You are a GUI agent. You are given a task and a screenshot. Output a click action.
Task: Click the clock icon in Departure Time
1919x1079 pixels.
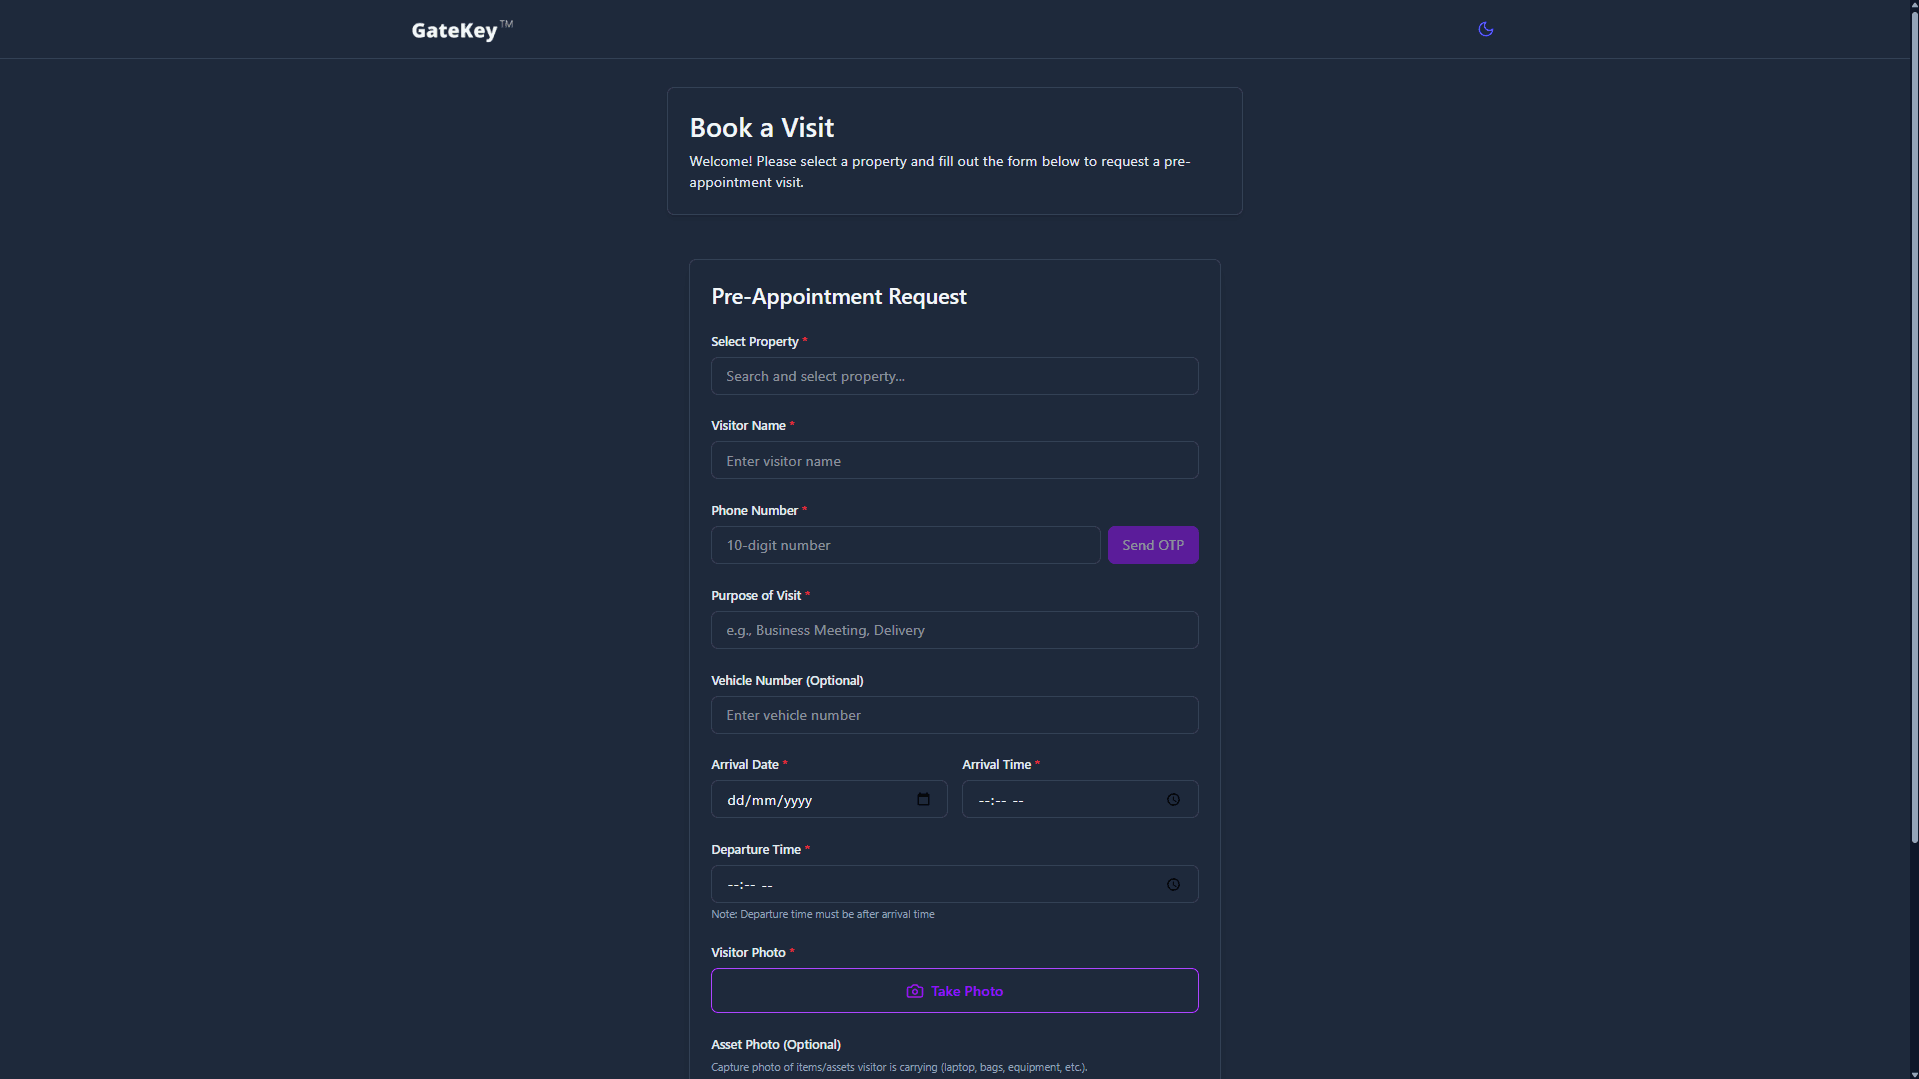click(x=1173, y=885)
